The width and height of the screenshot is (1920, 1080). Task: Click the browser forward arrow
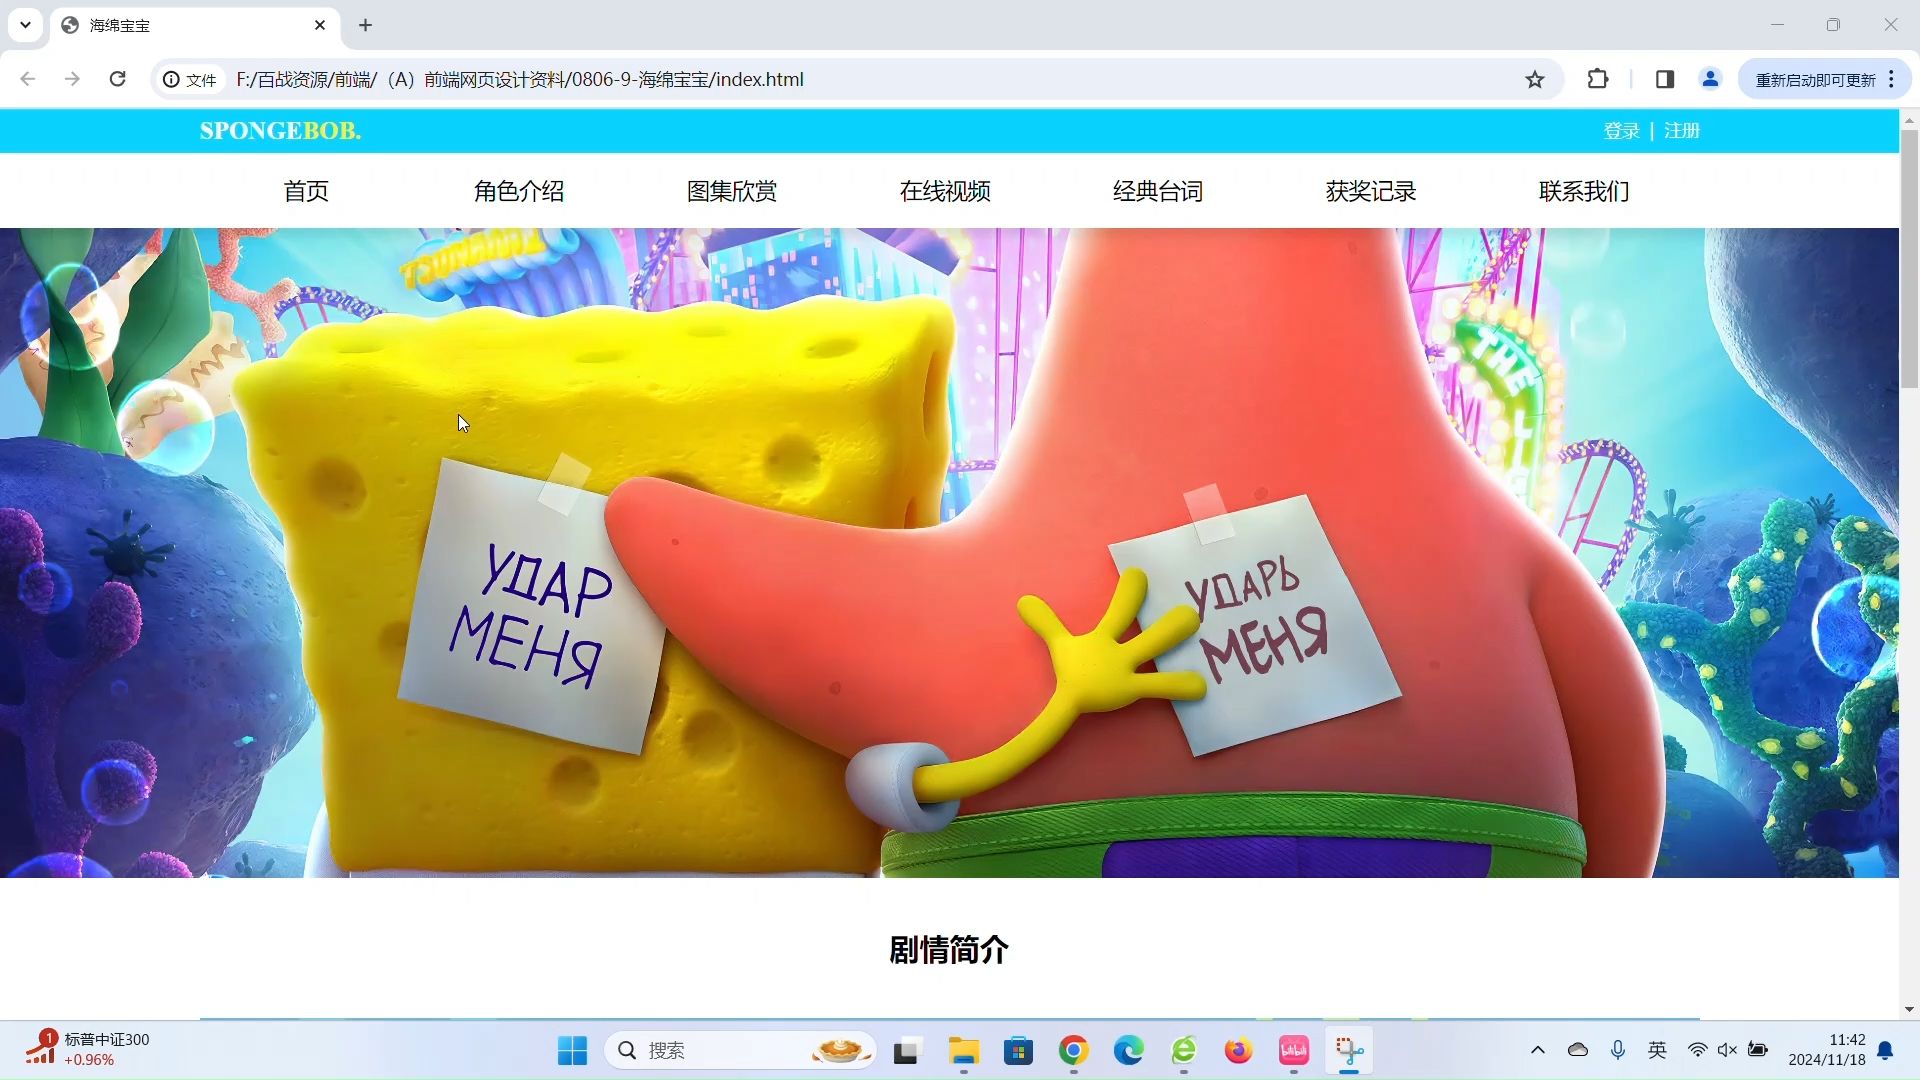pyautogui.click(x=72, y=79)
